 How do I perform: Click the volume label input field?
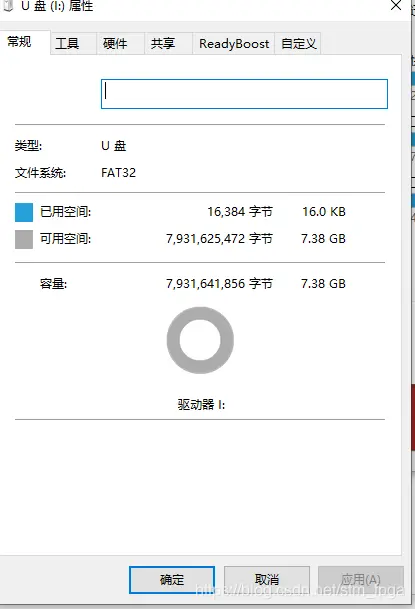pyautogui.click(x=244, y=94)
